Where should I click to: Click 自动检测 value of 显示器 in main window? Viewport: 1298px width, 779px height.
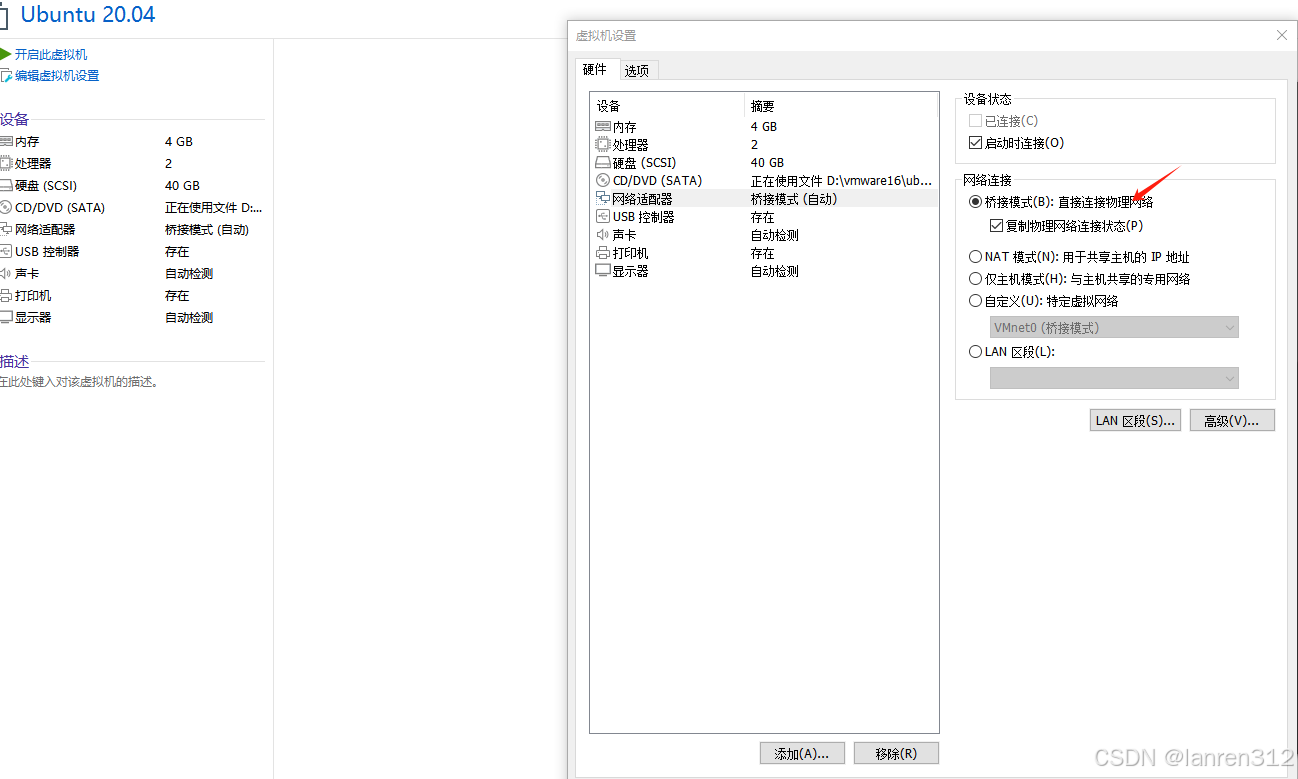pyautogui.click(x=189, y=318)
